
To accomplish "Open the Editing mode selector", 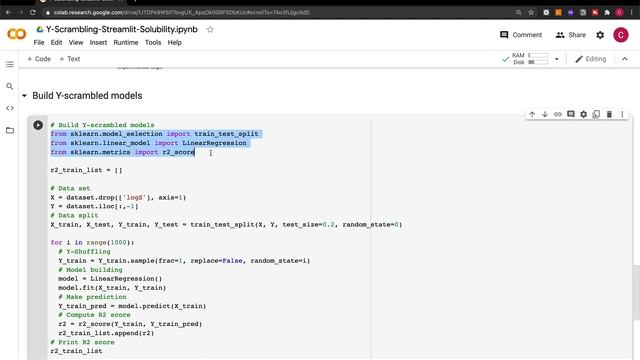I will point(591,59).
